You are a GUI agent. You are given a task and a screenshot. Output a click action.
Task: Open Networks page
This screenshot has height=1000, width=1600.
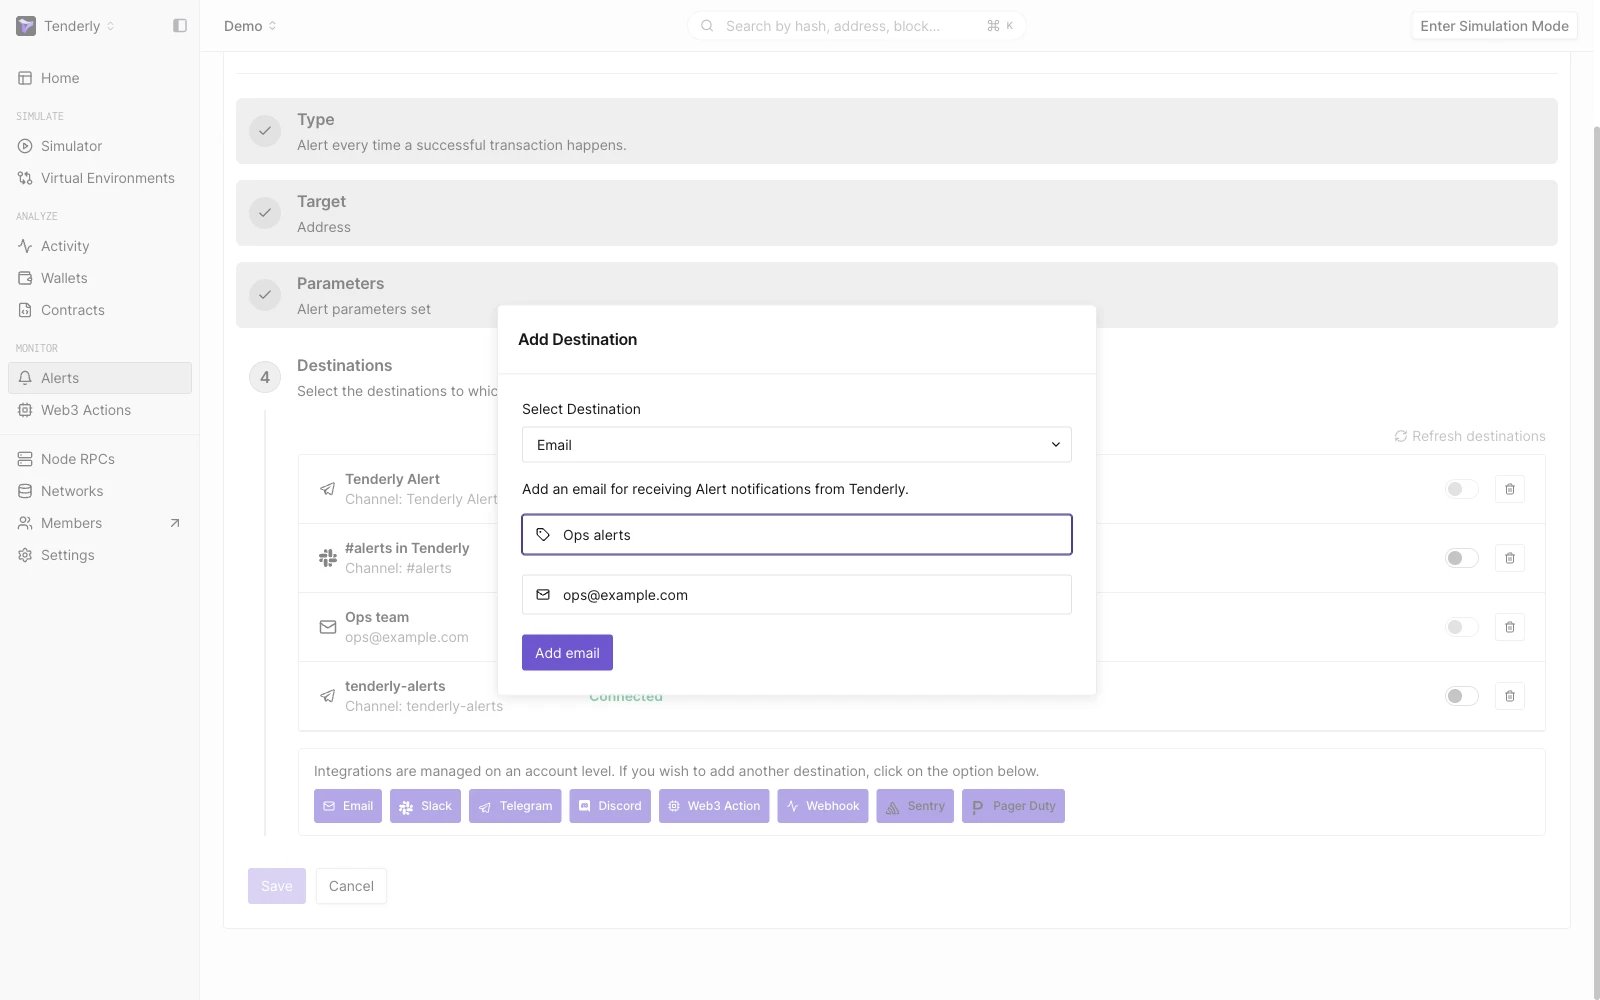100,491
